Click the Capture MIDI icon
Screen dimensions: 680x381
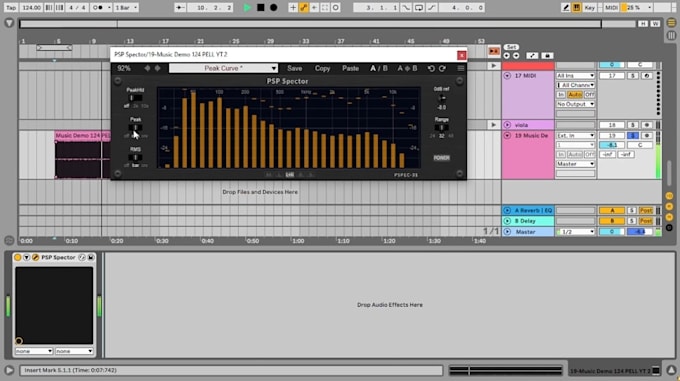point(325,7)
